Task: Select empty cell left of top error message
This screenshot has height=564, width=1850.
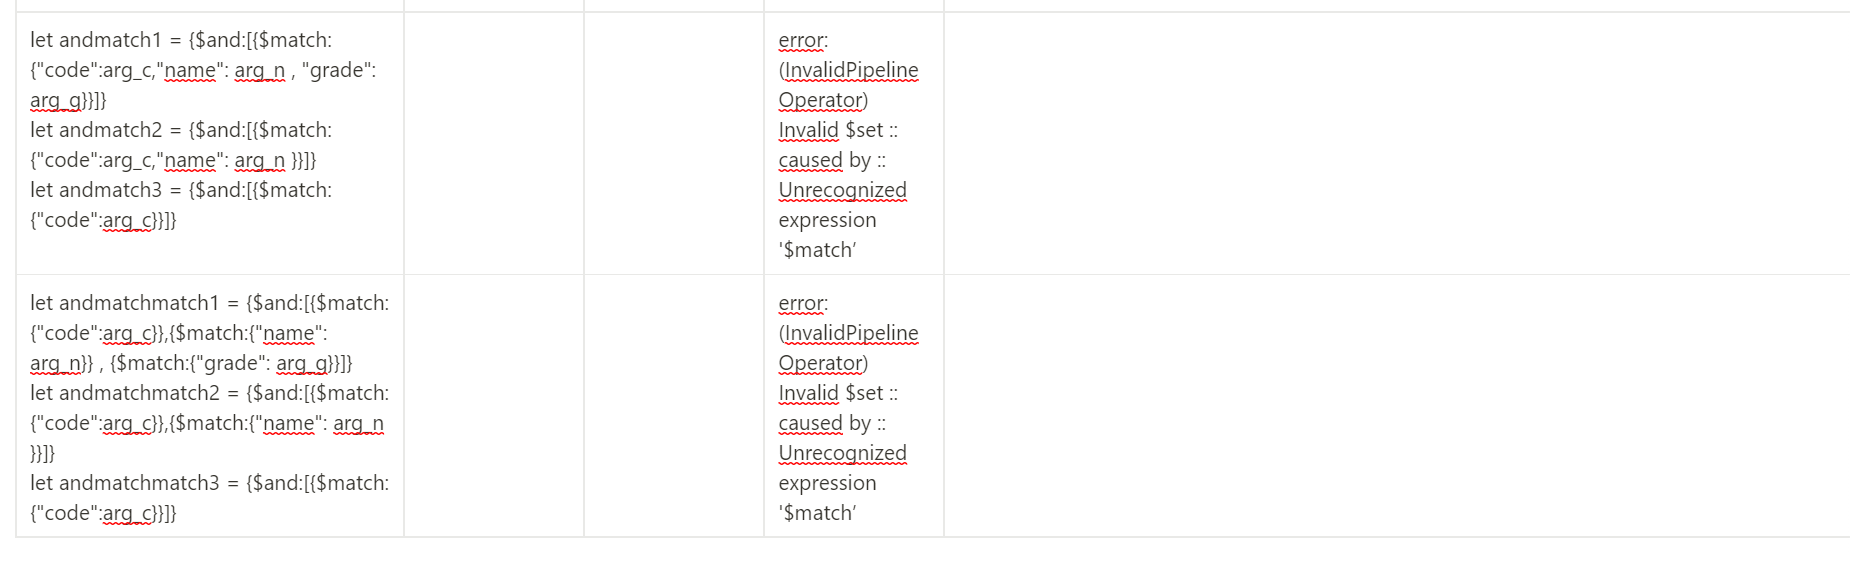Action: (674, 143)
